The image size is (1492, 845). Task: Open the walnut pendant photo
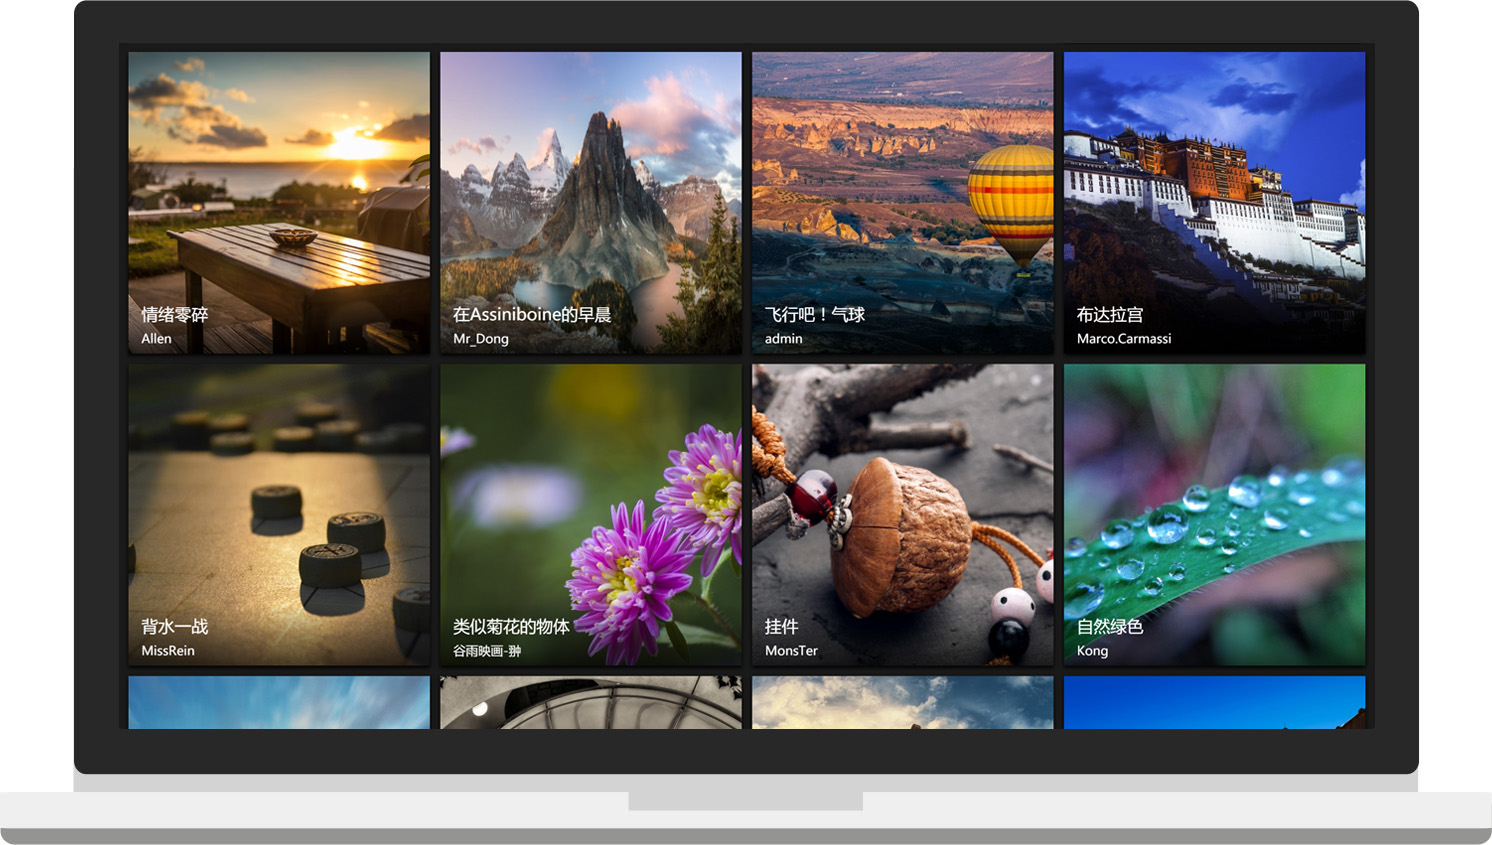[903, 515]
